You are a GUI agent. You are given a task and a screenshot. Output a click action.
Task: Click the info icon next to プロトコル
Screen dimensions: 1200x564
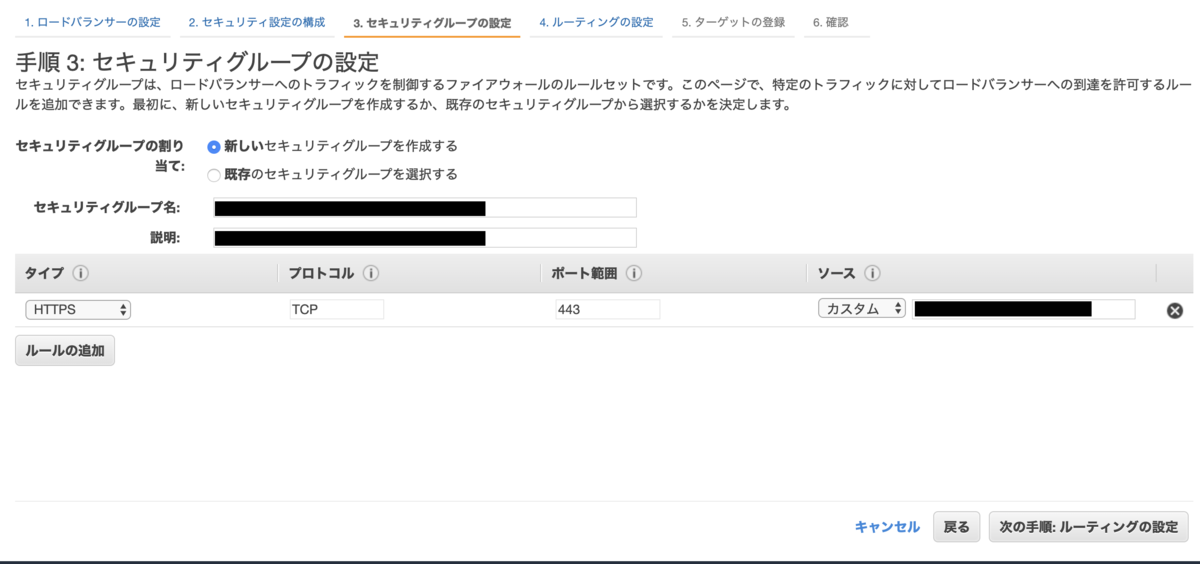pyautogui.click(x=370, y=273)
